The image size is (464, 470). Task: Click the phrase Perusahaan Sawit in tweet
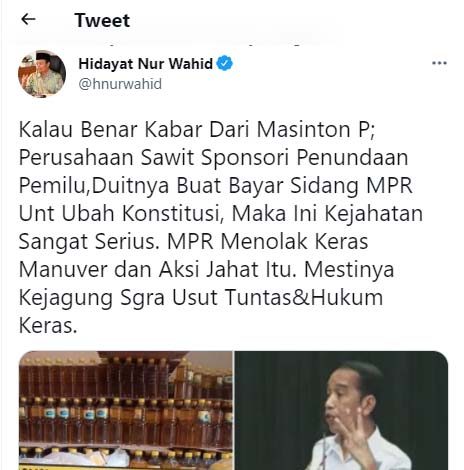[x=106, y=158]
